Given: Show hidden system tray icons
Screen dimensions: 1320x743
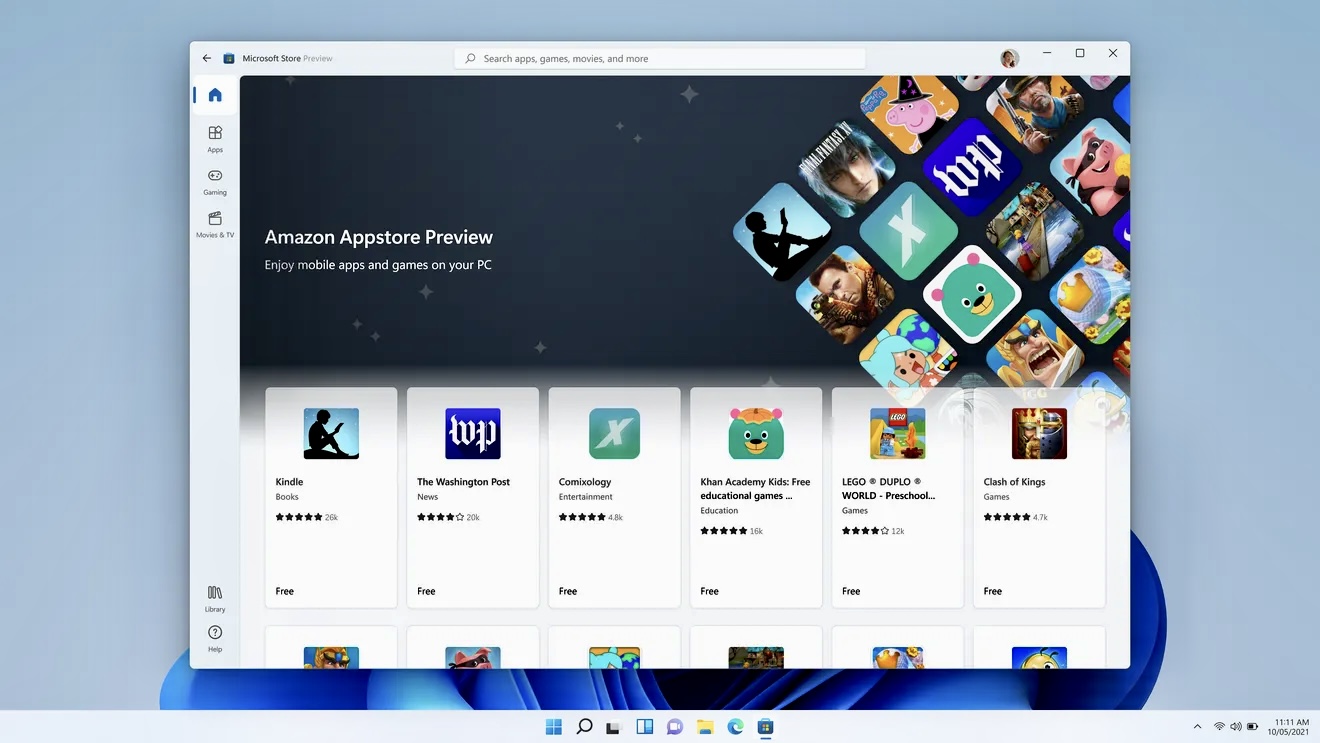Looking at the screenshot, I should point(1198,727).
